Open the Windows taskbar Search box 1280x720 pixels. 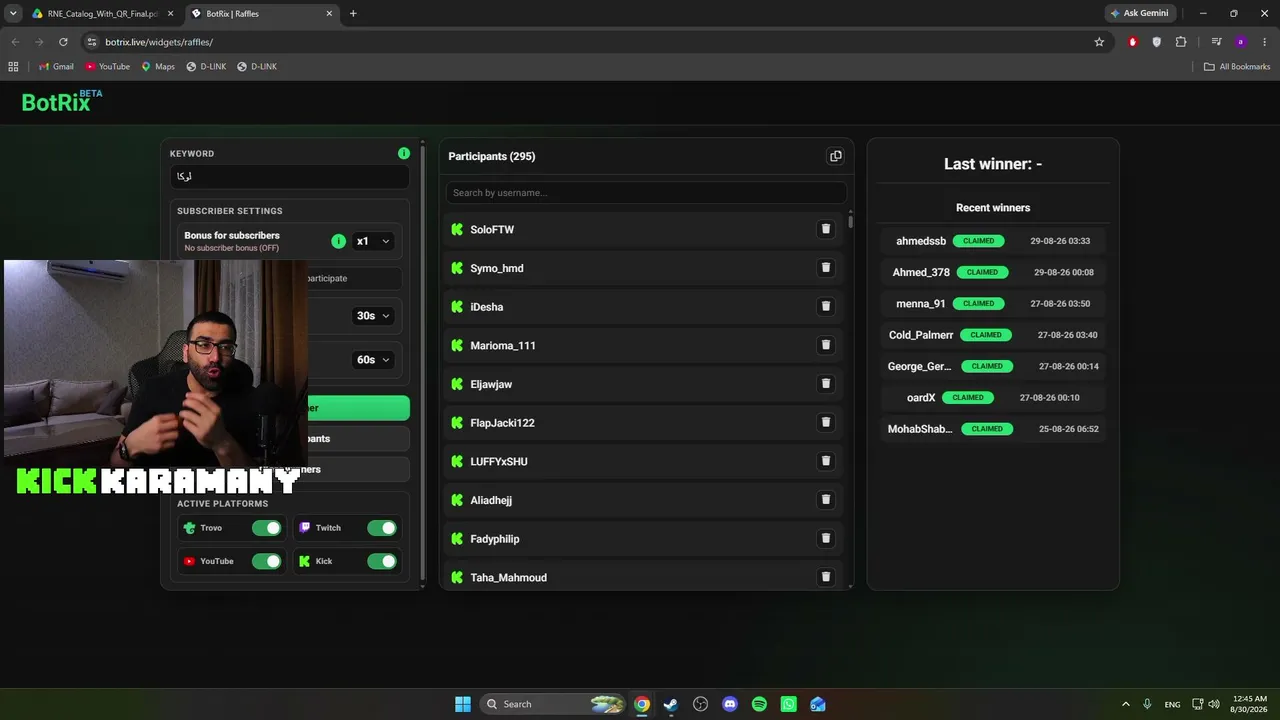pyautogui.click(x=552, y=704)
